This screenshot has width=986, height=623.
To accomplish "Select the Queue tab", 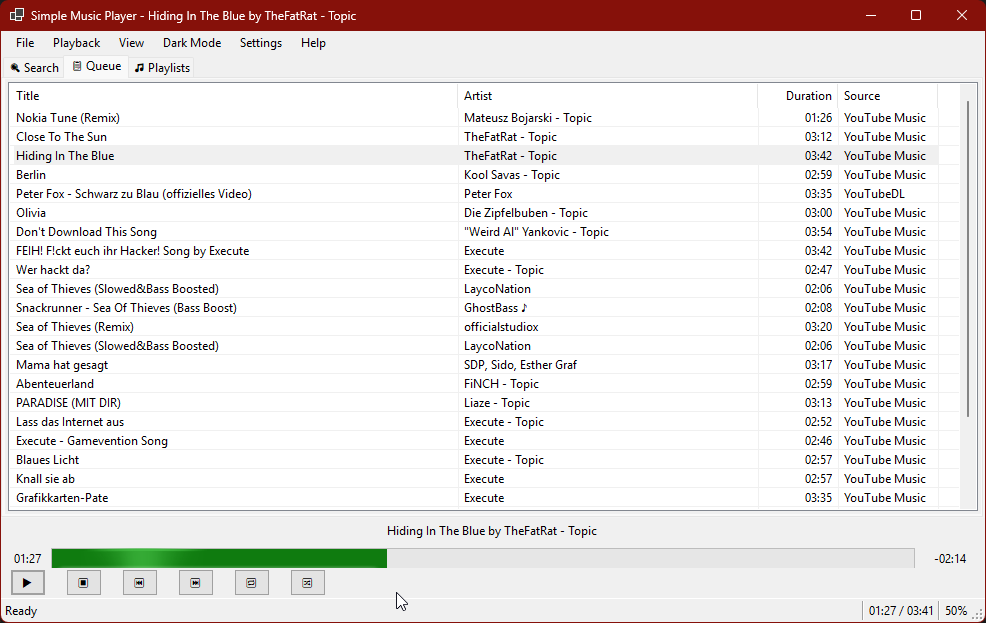I will (x=97, y=66).
